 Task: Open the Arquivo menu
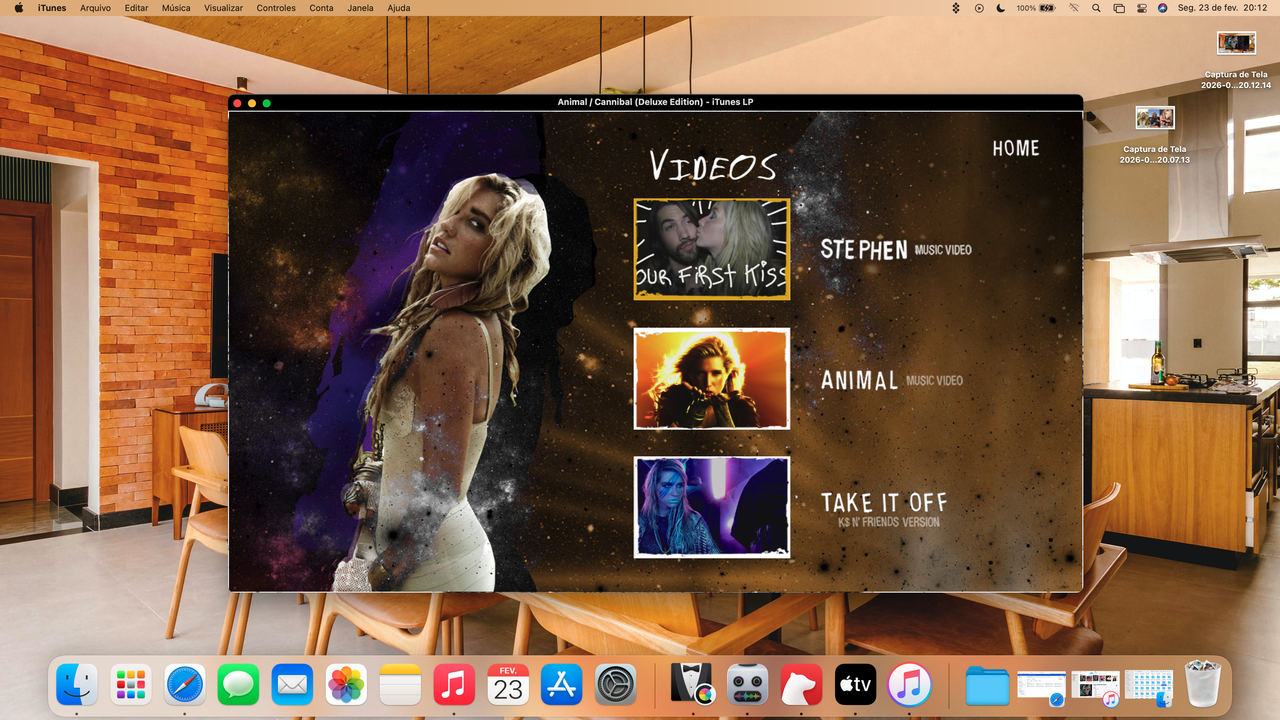point(95,8)
